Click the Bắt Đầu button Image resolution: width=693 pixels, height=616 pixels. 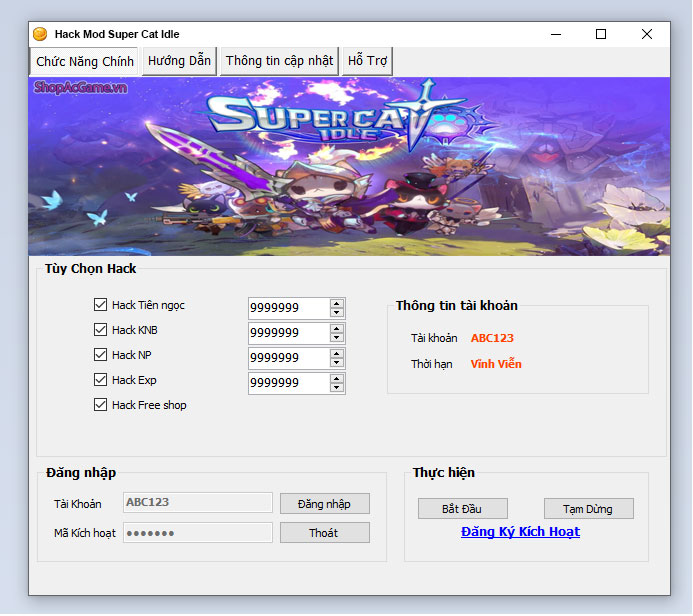(x=463, y=509)
